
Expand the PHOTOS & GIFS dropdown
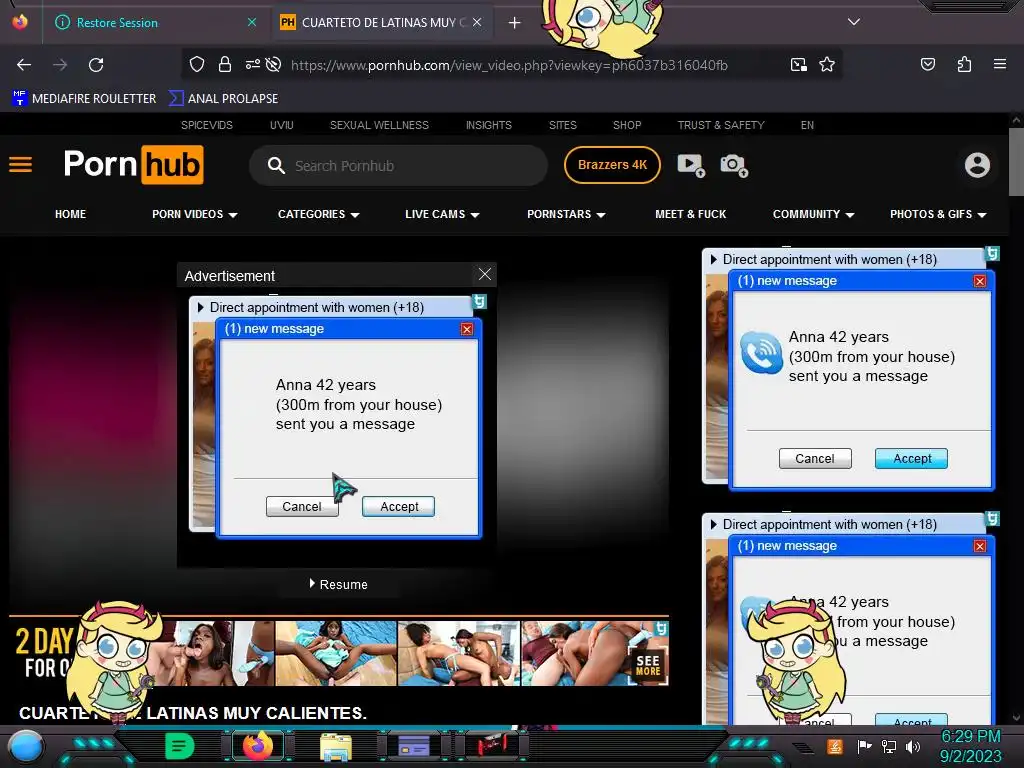coord(938,214)
